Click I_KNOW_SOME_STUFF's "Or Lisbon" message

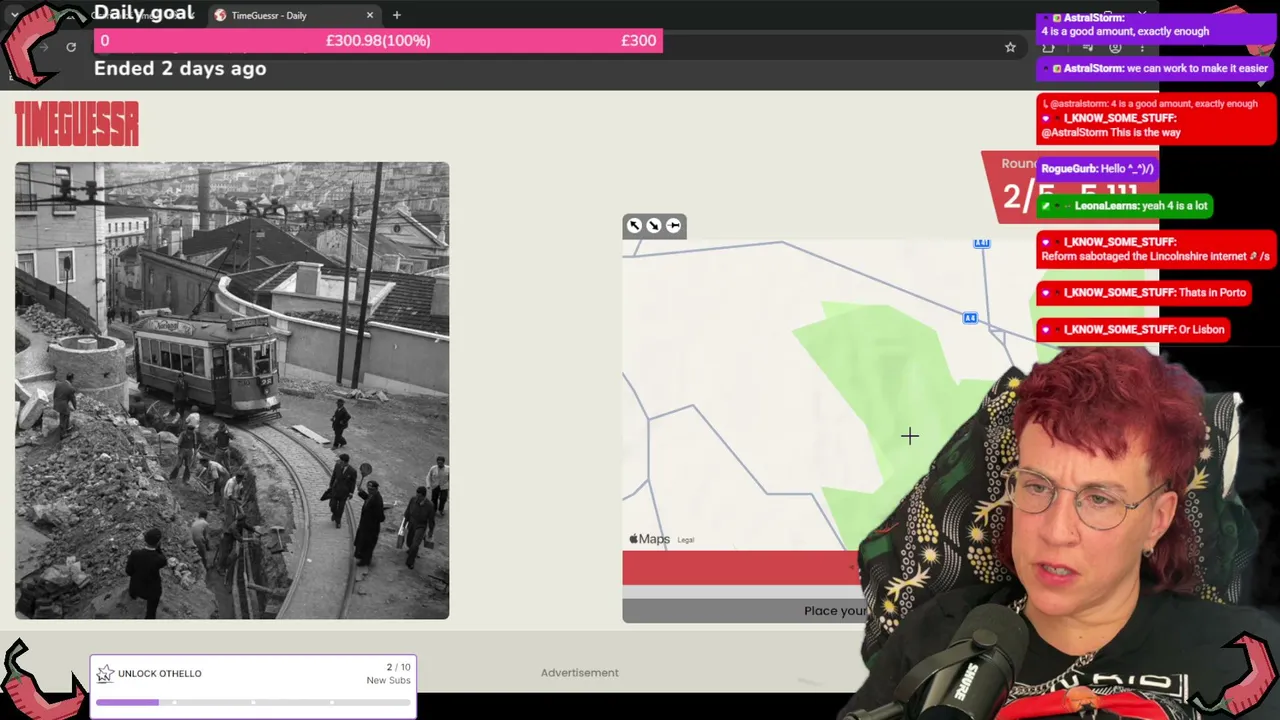point(1133,329)
